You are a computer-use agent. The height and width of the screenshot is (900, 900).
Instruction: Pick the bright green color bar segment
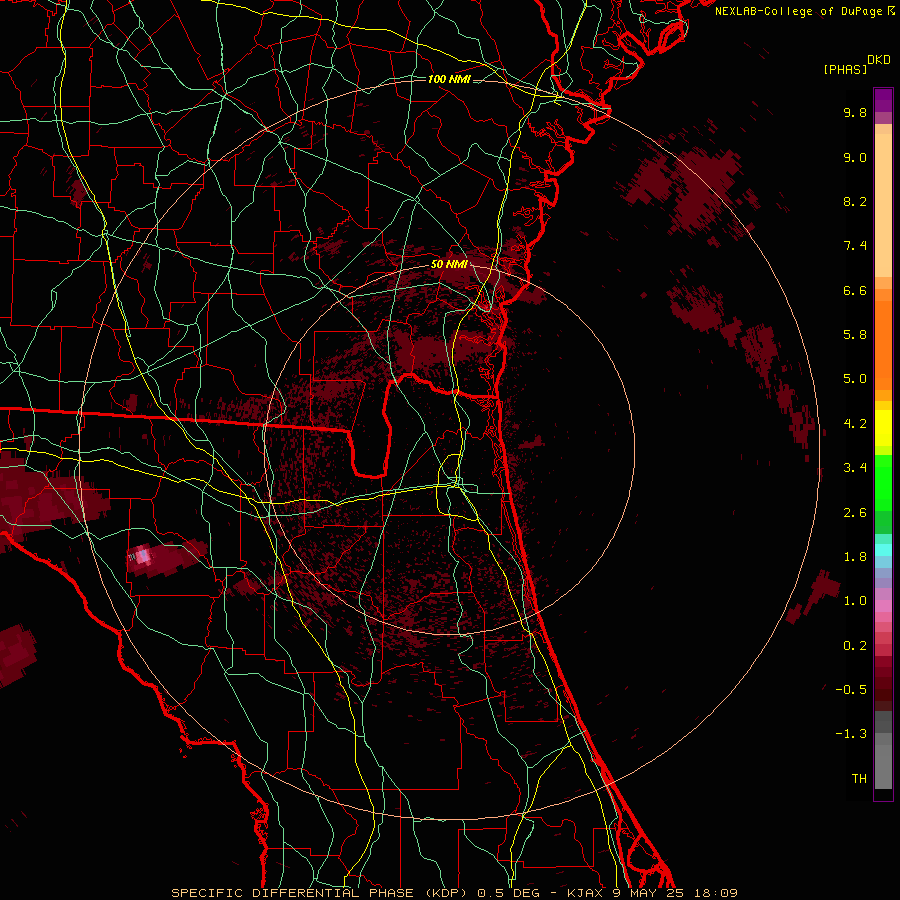click(883, 482)
